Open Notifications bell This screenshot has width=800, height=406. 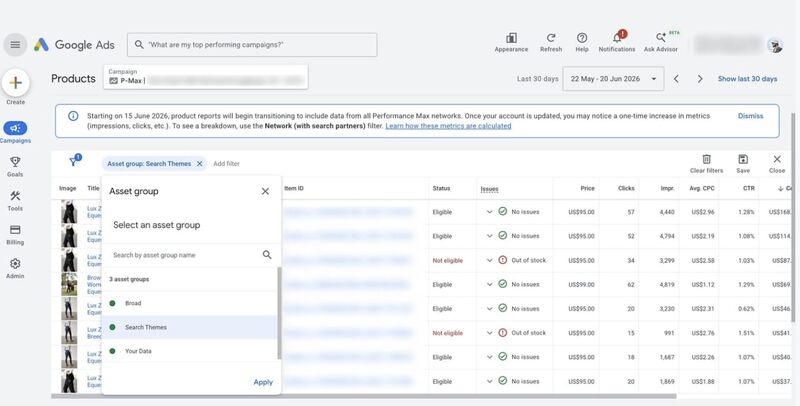(617, 42)
